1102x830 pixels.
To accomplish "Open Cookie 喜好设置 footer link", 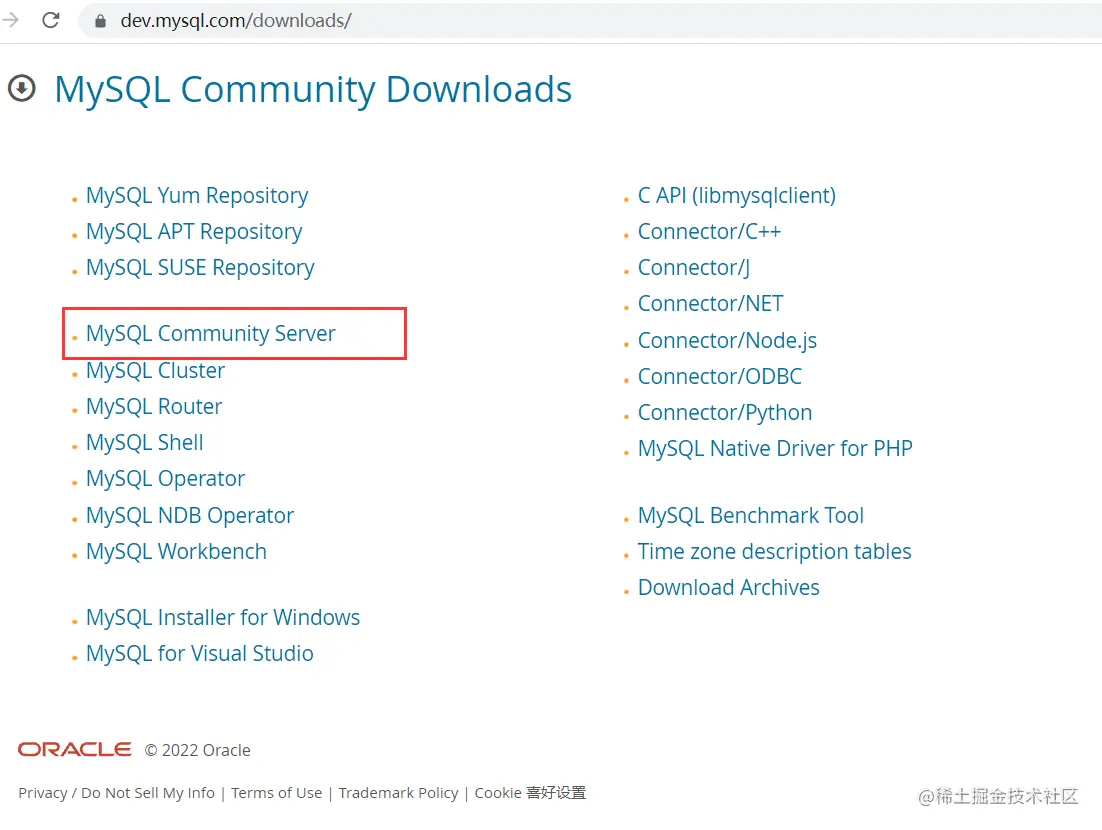I will [530, 793].
